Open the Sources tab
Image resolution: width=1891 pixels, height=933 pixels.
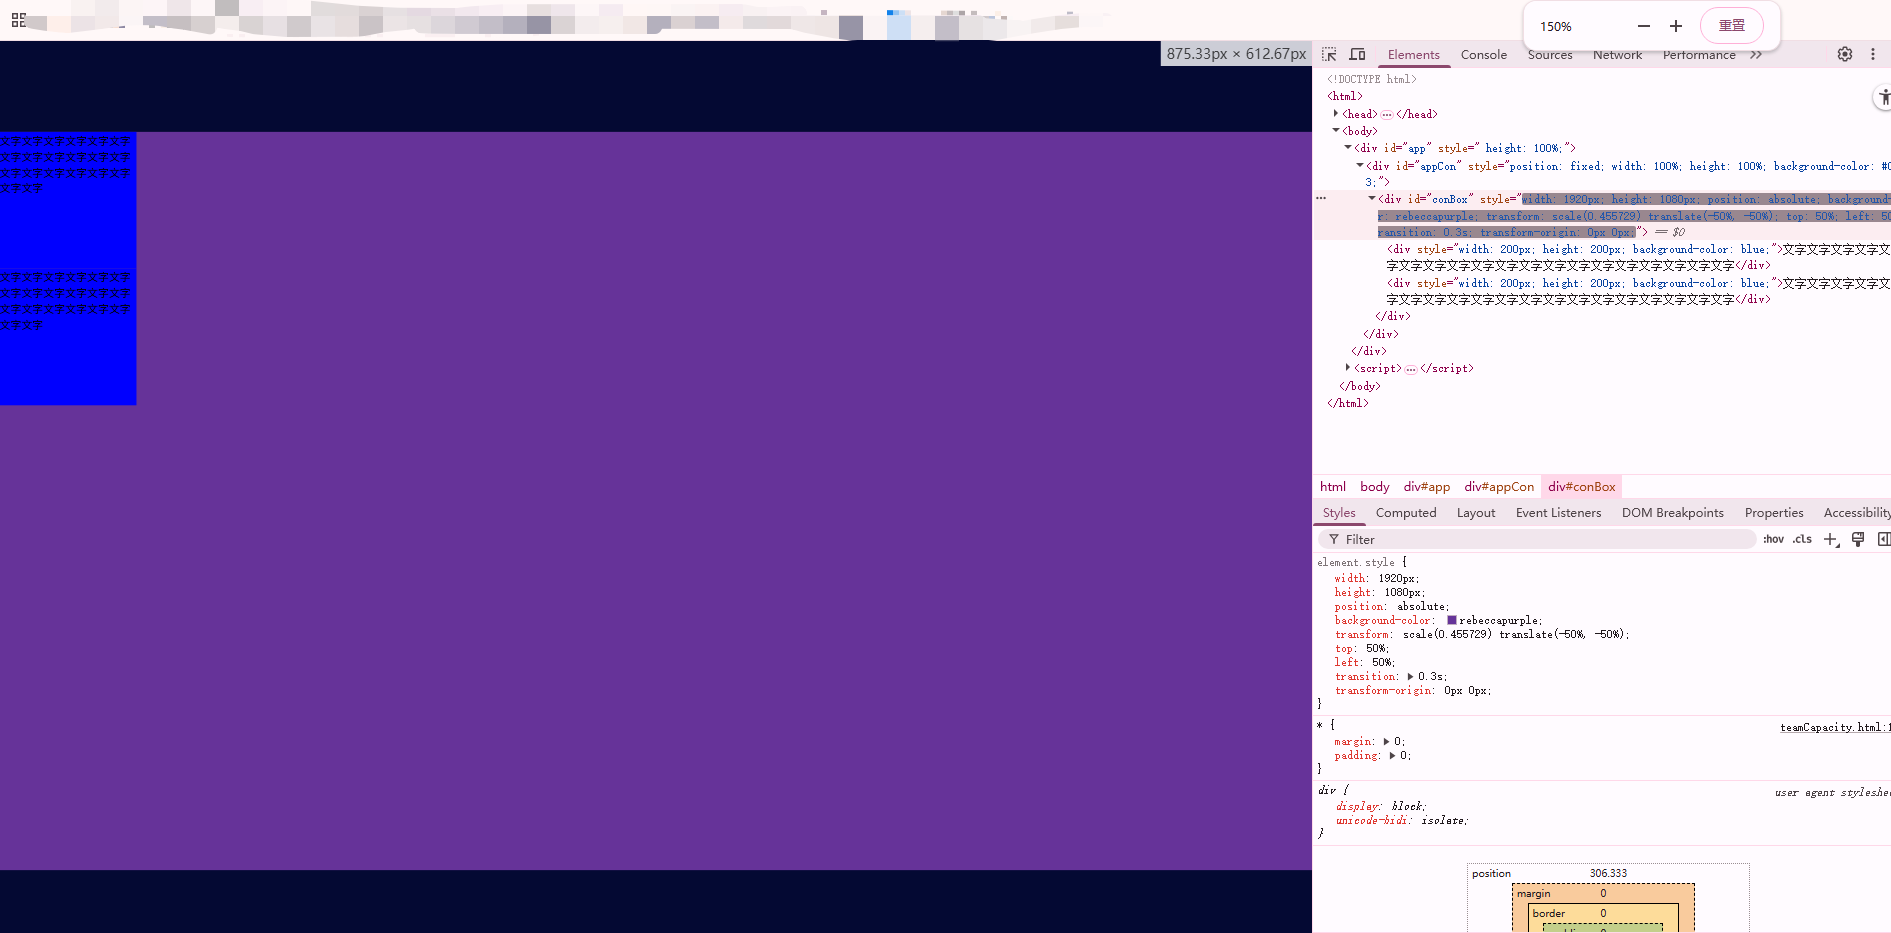point(1550,55)
